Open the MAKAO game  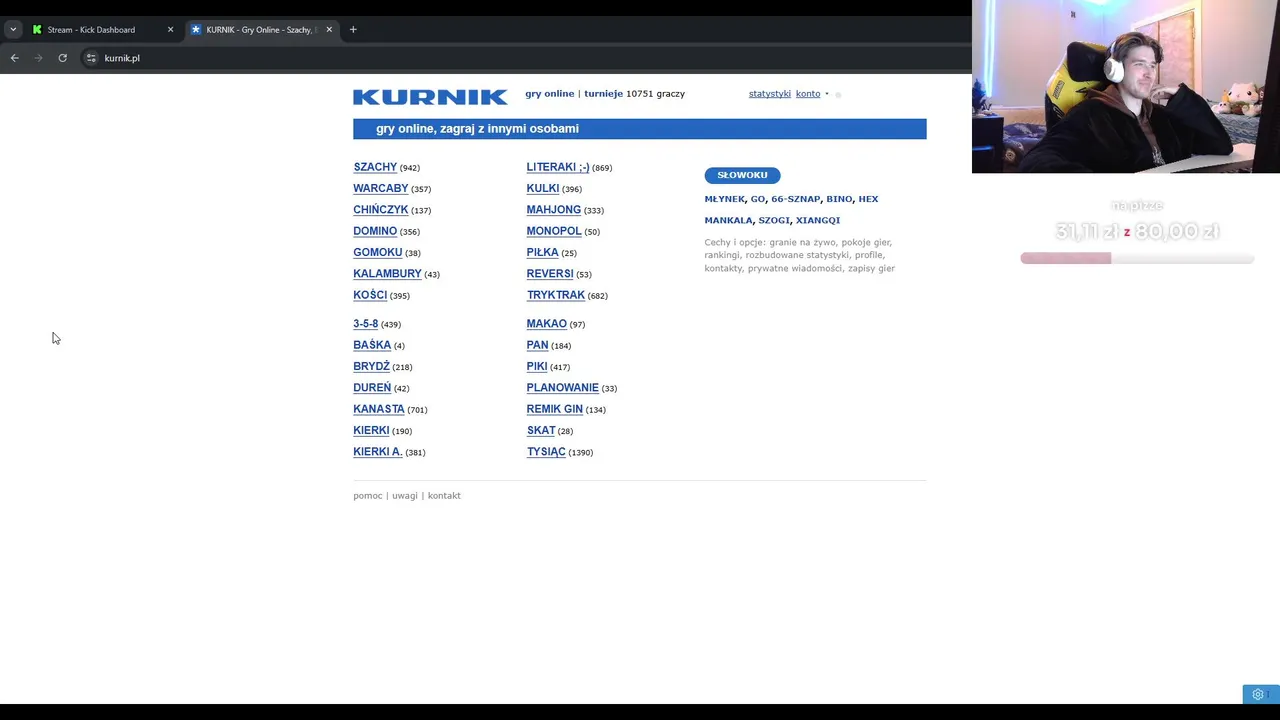coord(547,324)
